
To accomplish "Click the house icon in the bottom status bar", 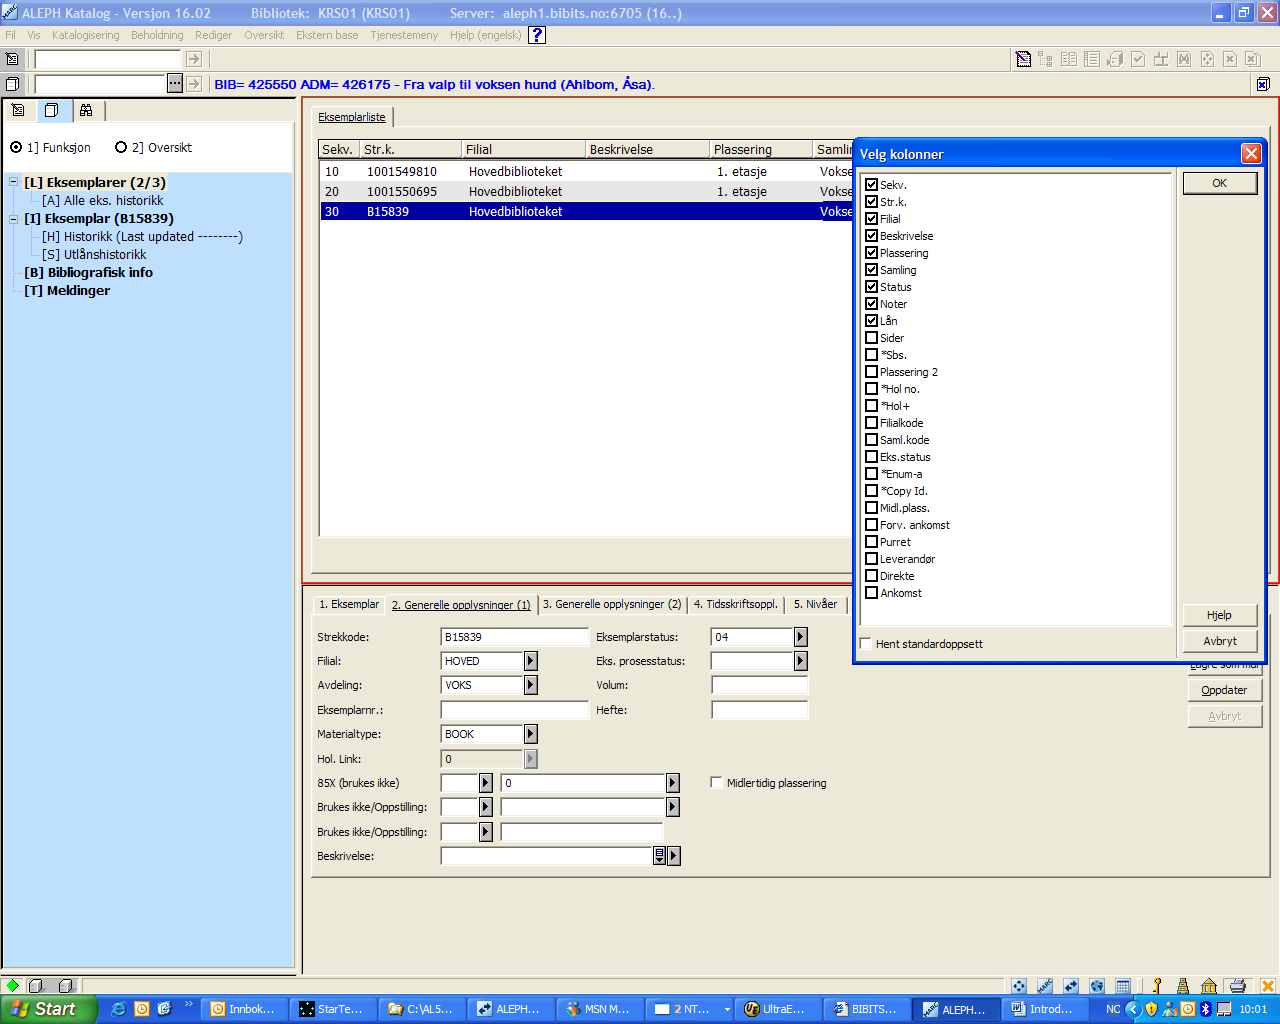I will click(1209, 986).
